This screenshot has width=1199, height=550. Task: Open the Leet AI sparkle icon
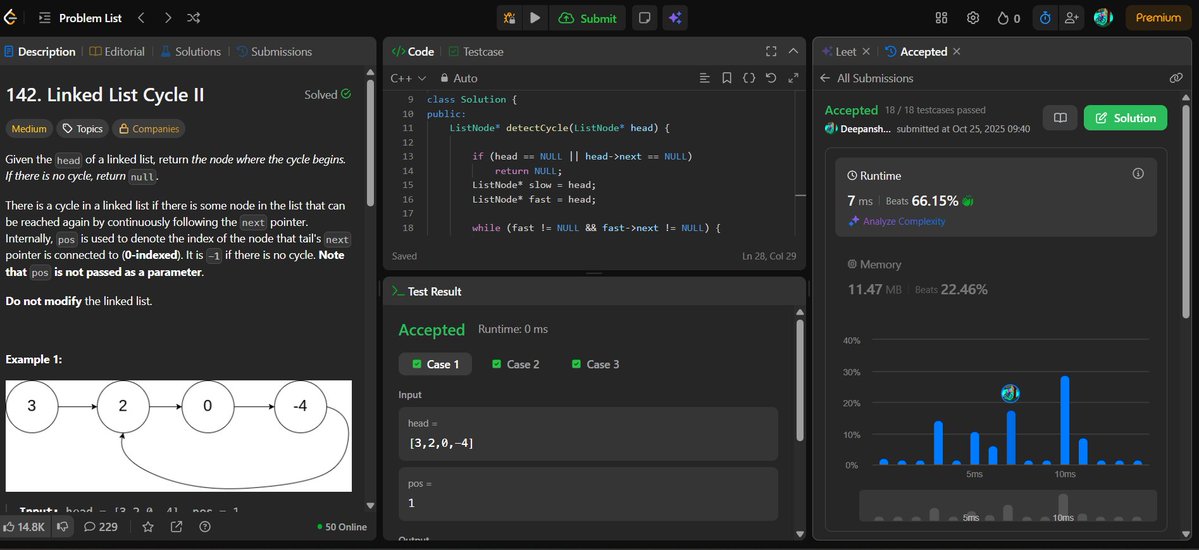[x=674, y=18]
